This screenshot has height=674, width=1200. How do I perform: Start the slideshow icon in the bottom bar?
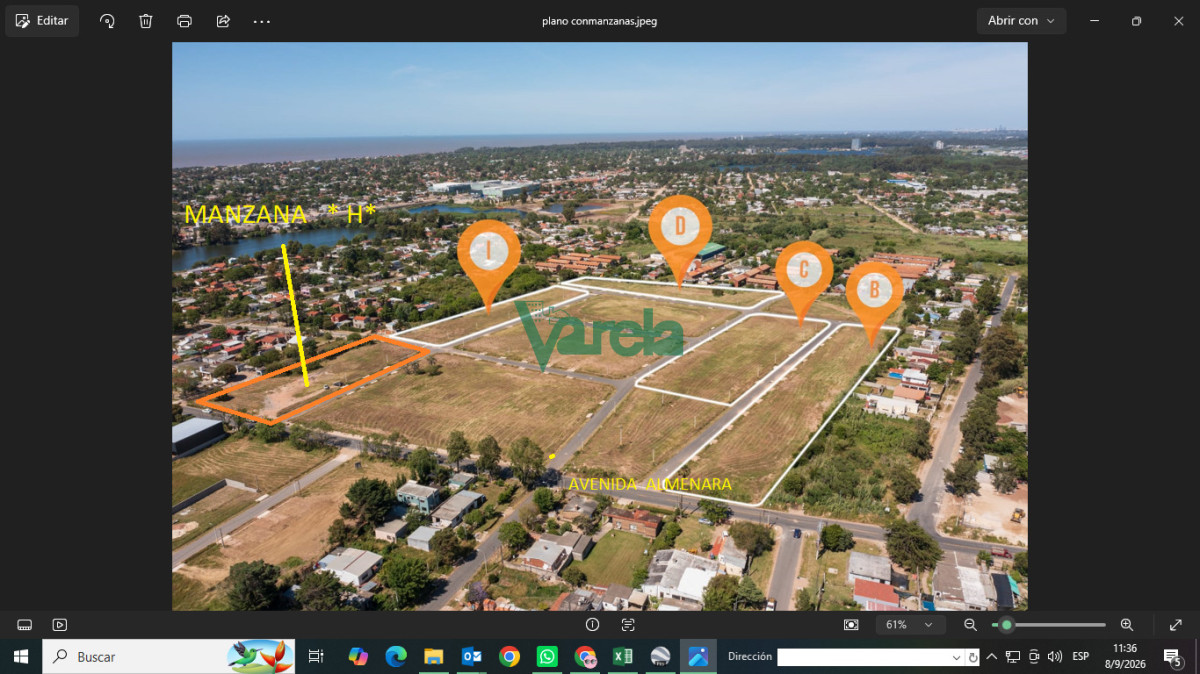pos(60,625)
